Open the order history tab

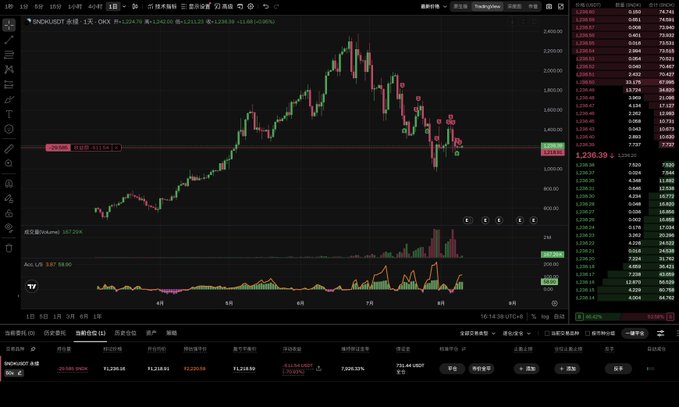55,333
